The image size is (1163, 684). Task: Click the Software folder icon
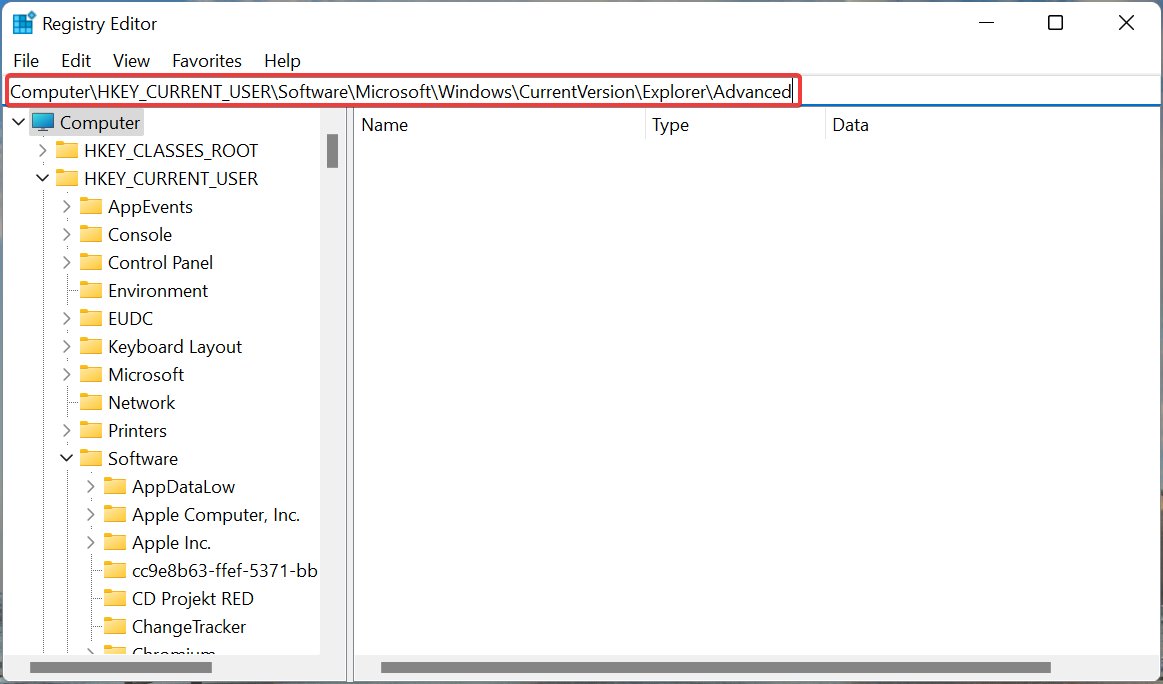tap(91, 458)
